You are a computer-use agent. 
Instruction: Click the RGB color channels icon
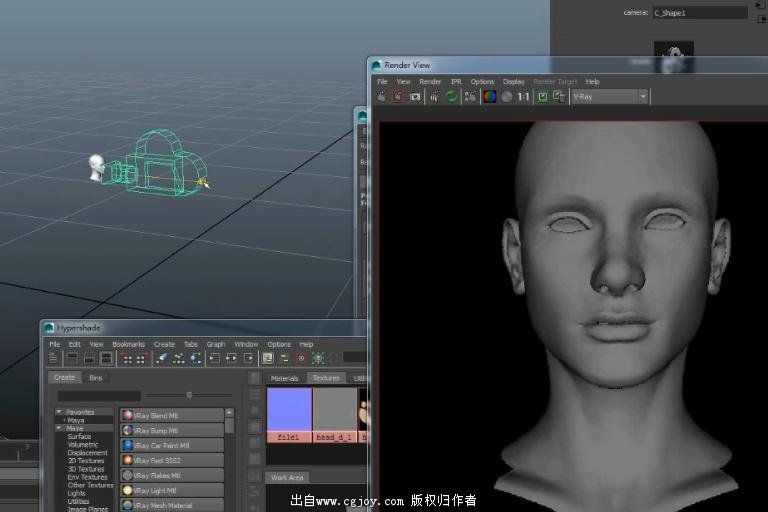click(x=489, y=97)
